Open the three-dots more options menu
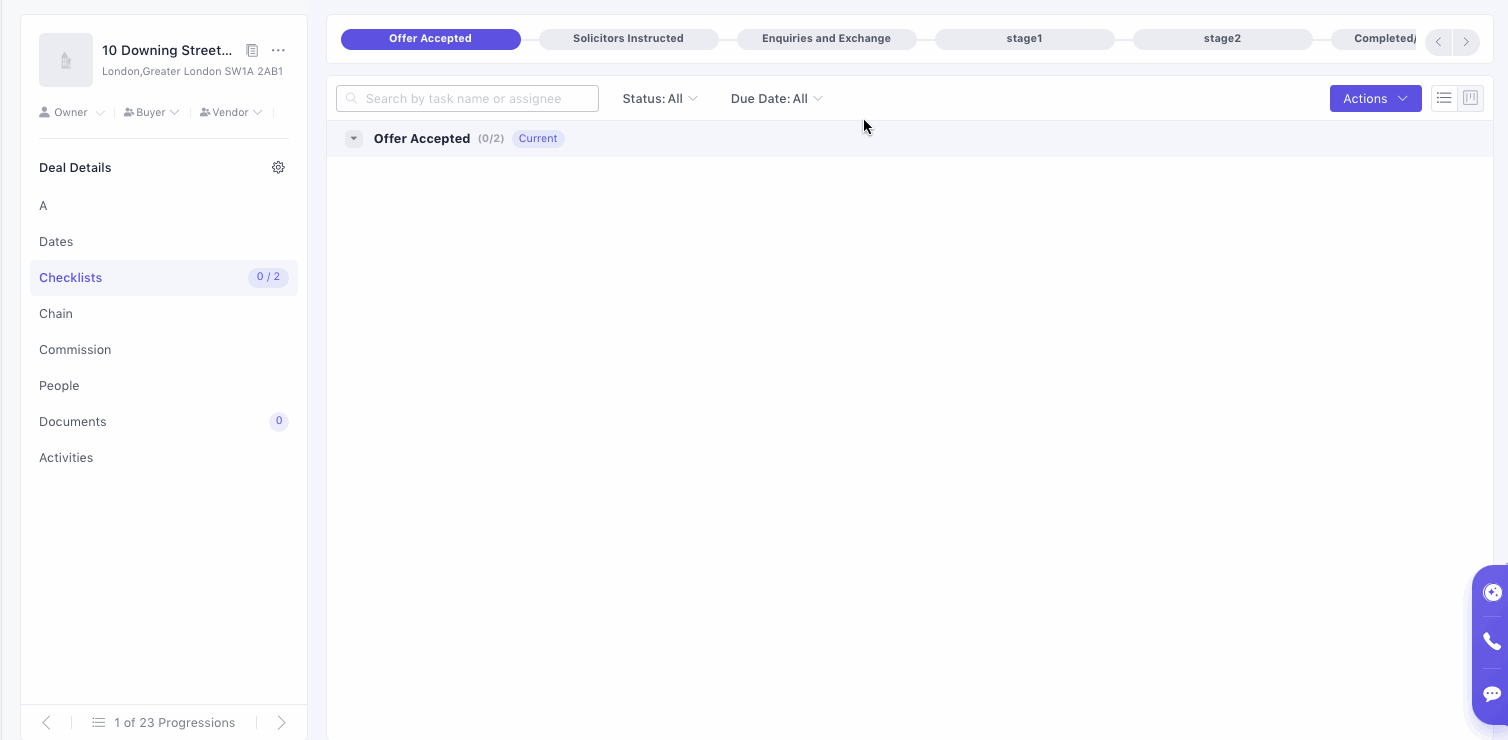This screenshot has width=1508, height=740. coord(278,51)
